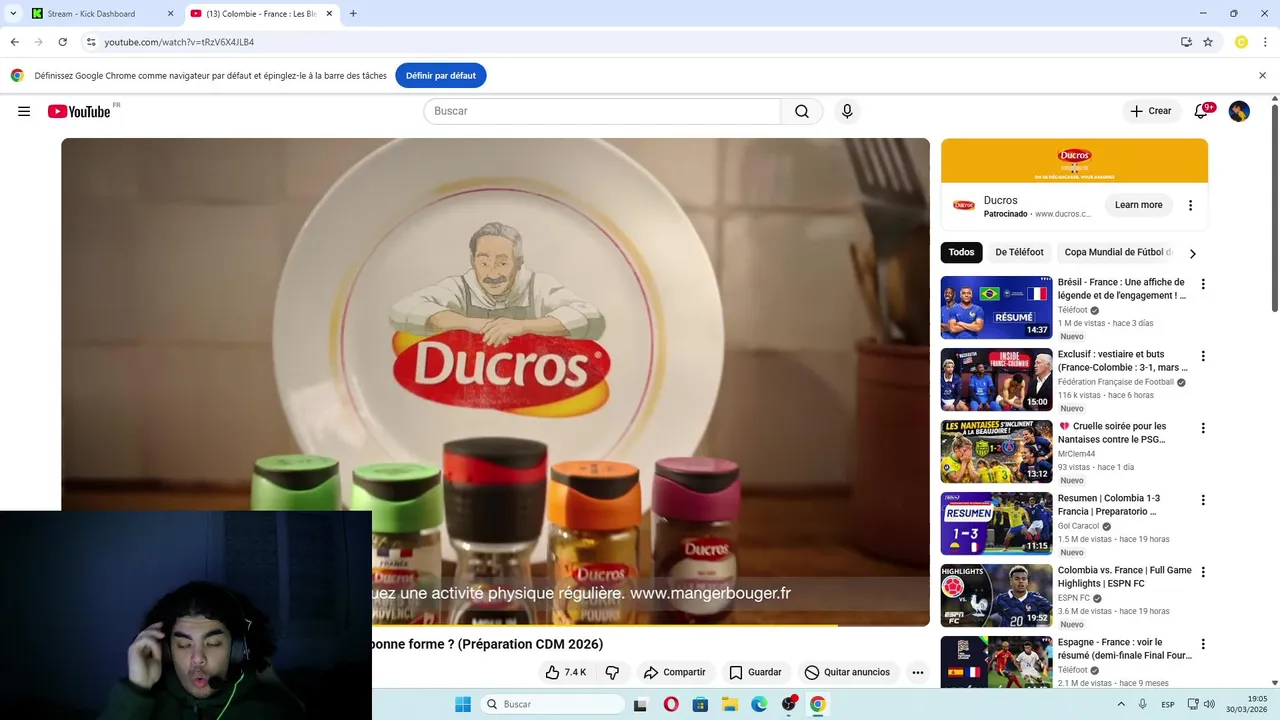The height and width of the screenshot is (720, 1280).
Task: Click Learn more on Ducros ad
Action: point(1138,205)
